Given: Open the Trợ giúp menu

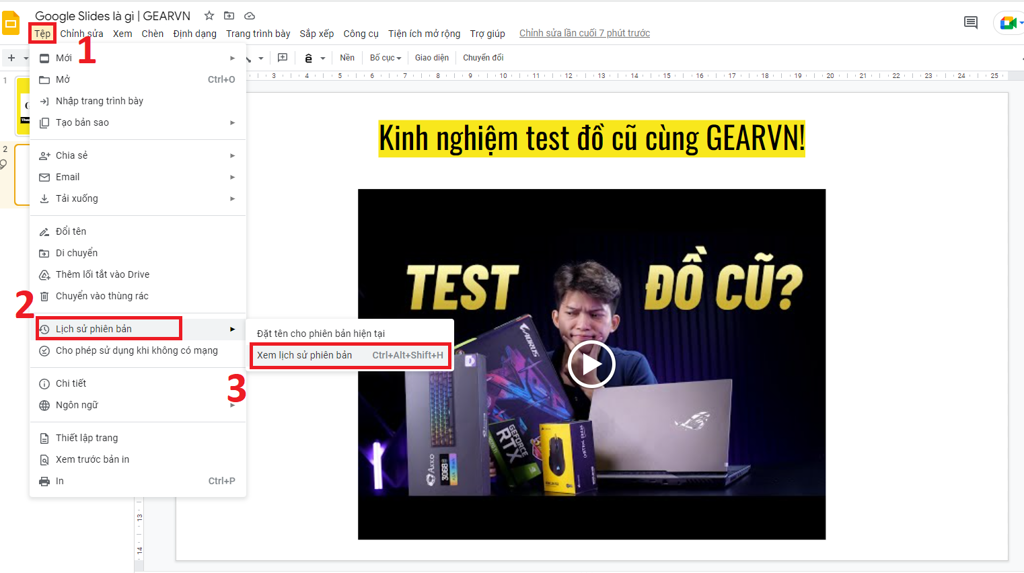Looking at the screenshot, I should coord(487,33).
